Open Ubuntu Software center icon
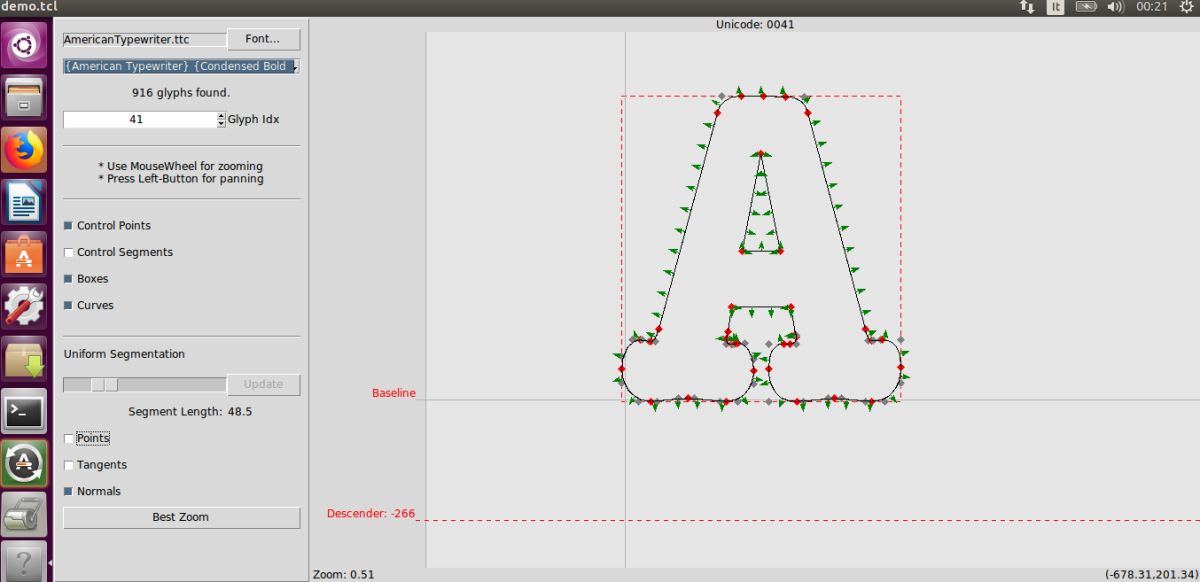Screen dimensions: 1200x582 (x=24, y=254)
